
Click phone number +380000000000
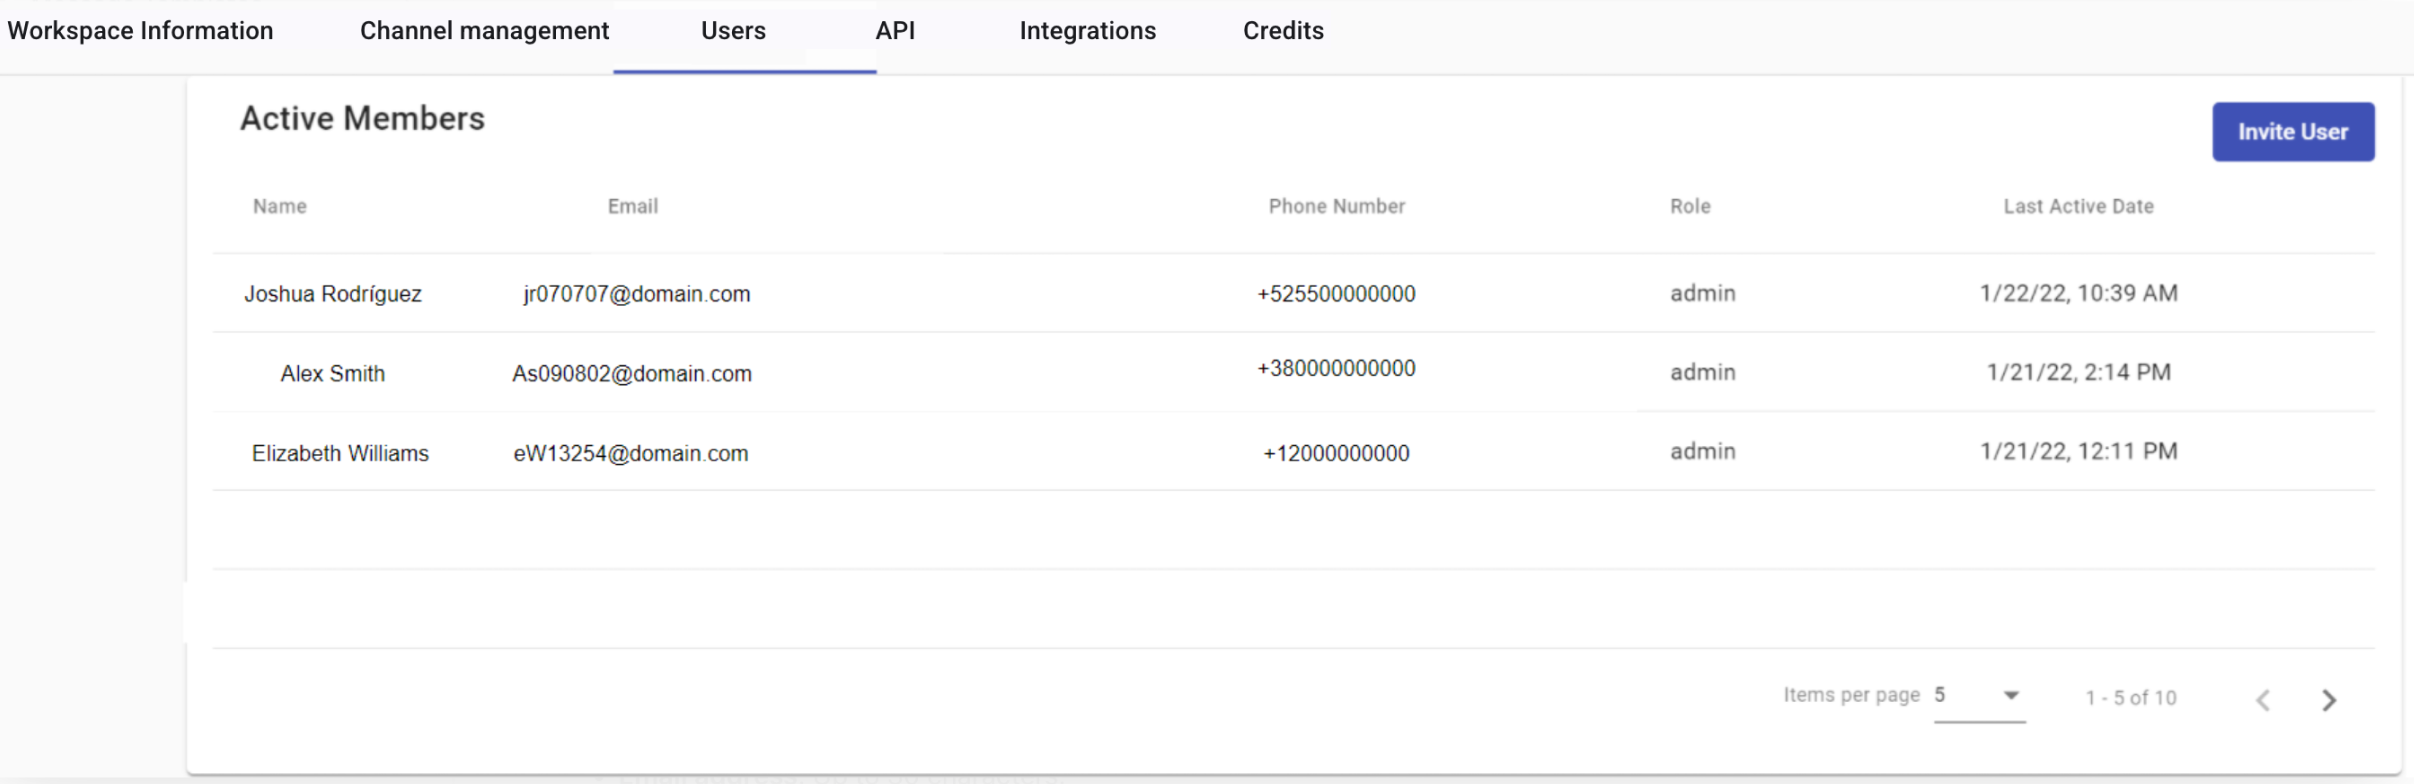pyautogui.click(x=1336, y=368)
